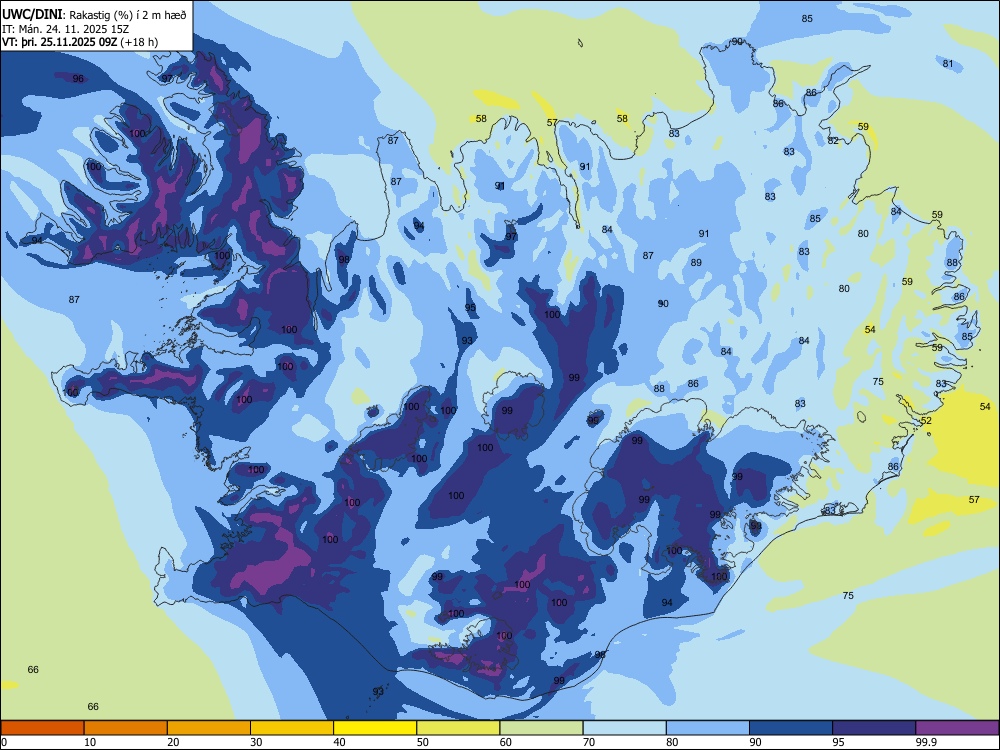The height and width of the screenshot is (750, 1000).
Task: Click the pale blue 70–80 legend swatch
Action: coord(624,728)
